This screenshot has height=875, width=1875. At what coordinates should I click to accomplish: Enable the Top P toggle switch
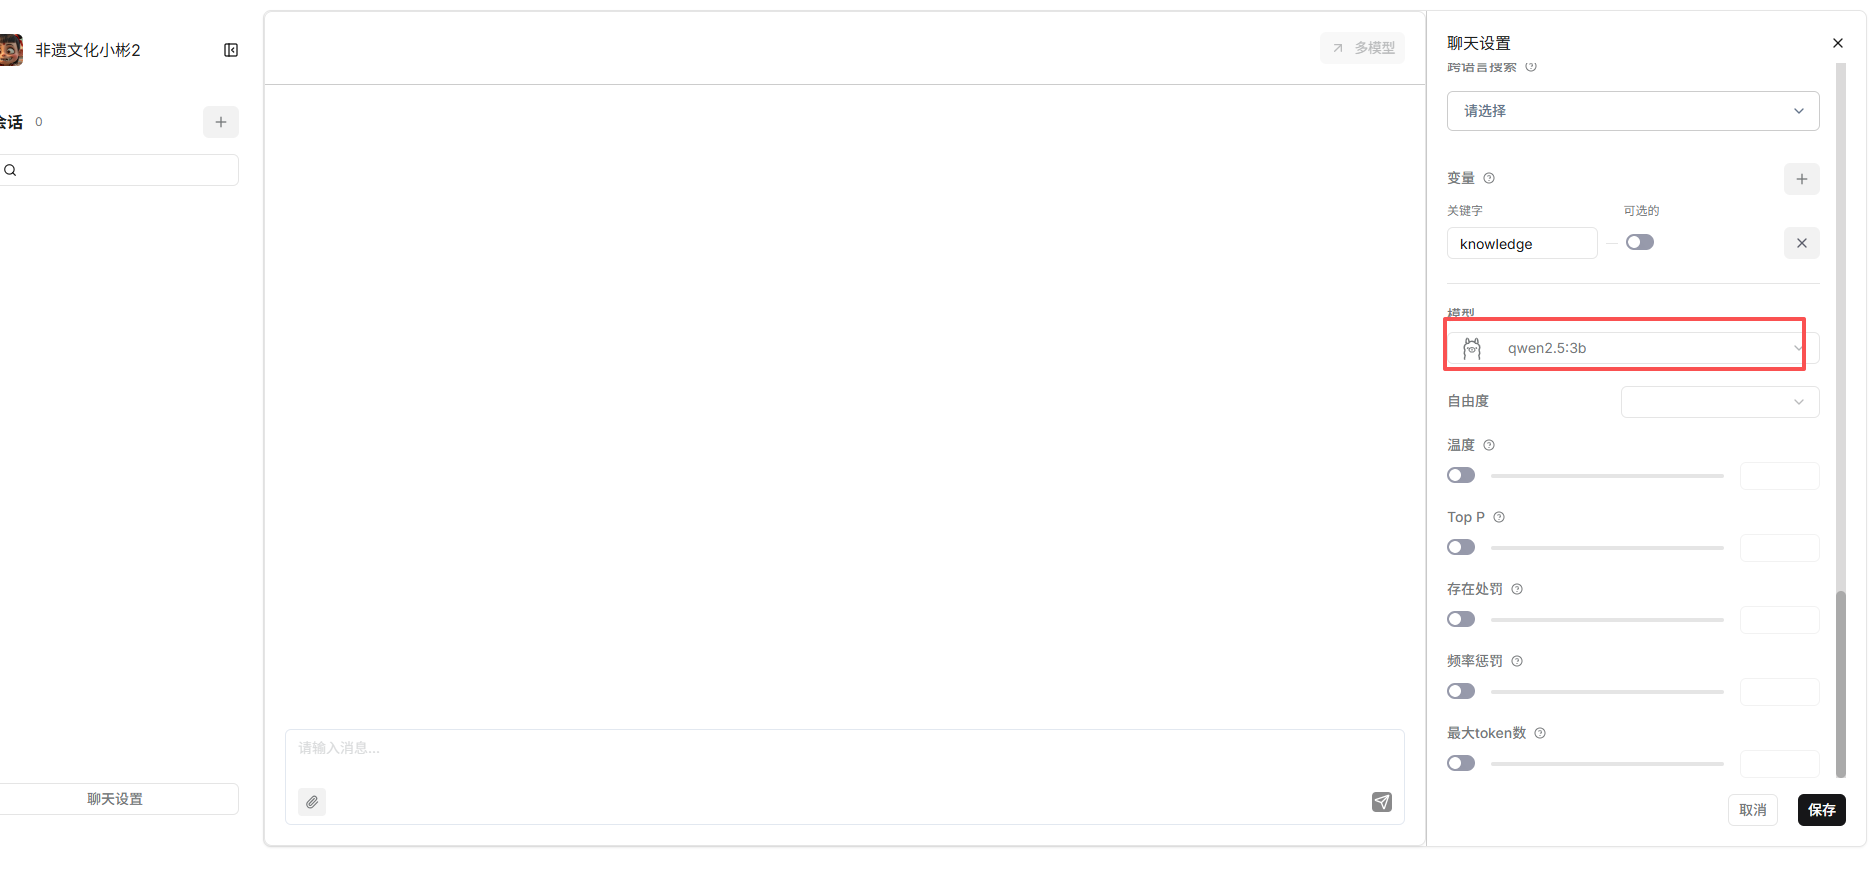[1461, 547]
